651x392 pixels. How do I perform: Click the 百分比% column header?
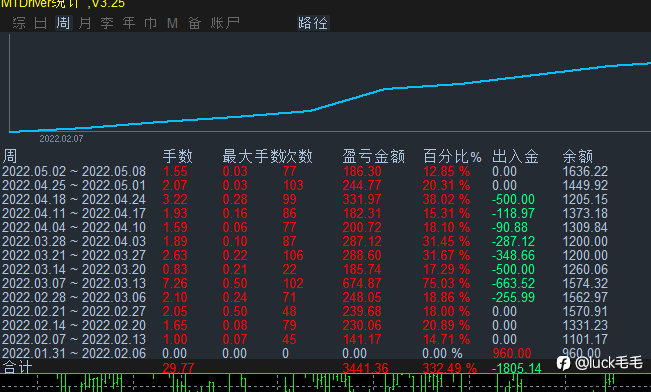(452, 157)
